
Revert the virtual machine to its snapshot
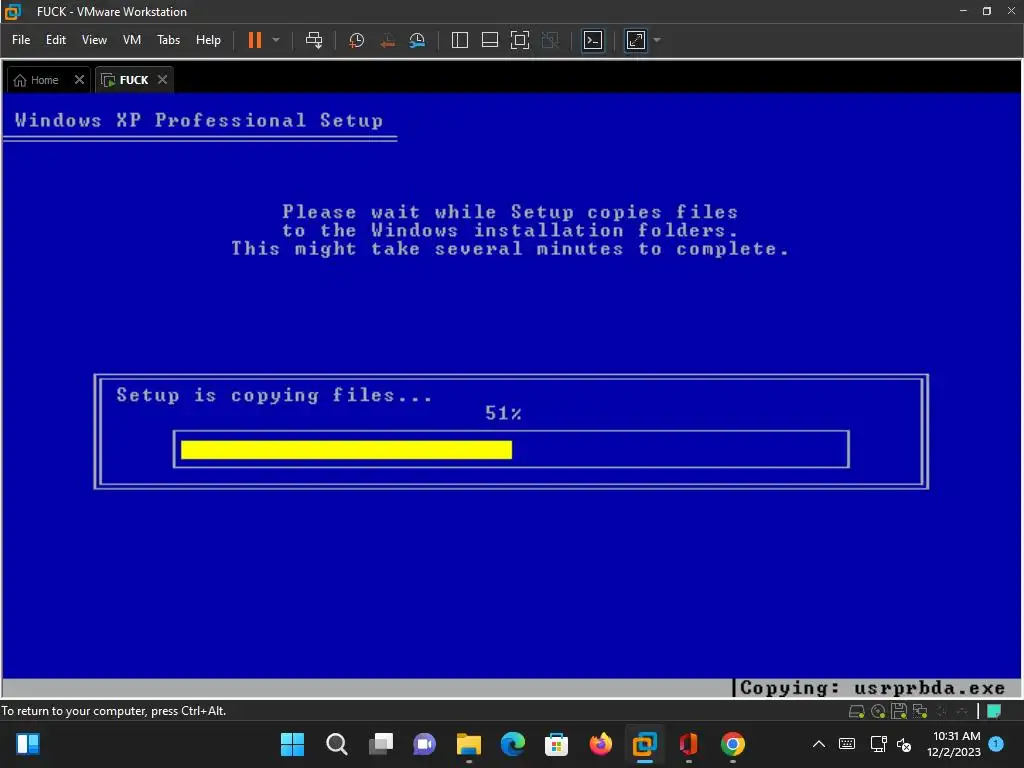(x=387, y=40)
